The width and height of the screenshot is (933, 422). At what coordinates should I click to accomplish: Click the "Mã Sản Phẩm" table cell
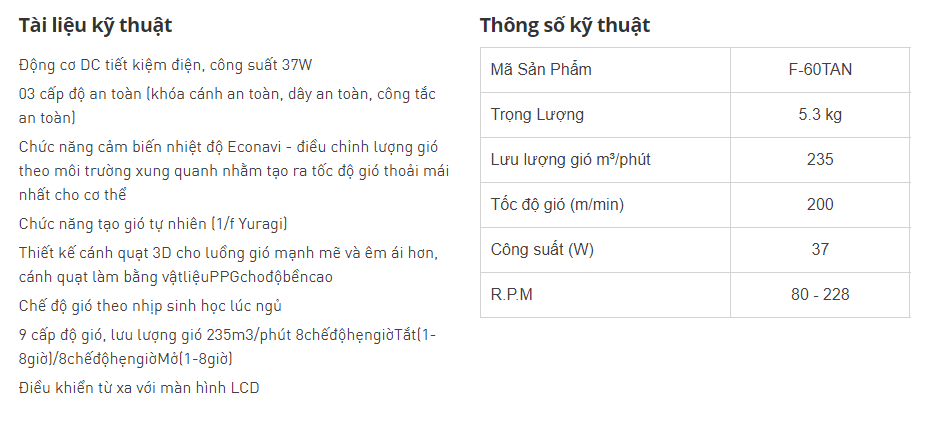click(541, 70)
